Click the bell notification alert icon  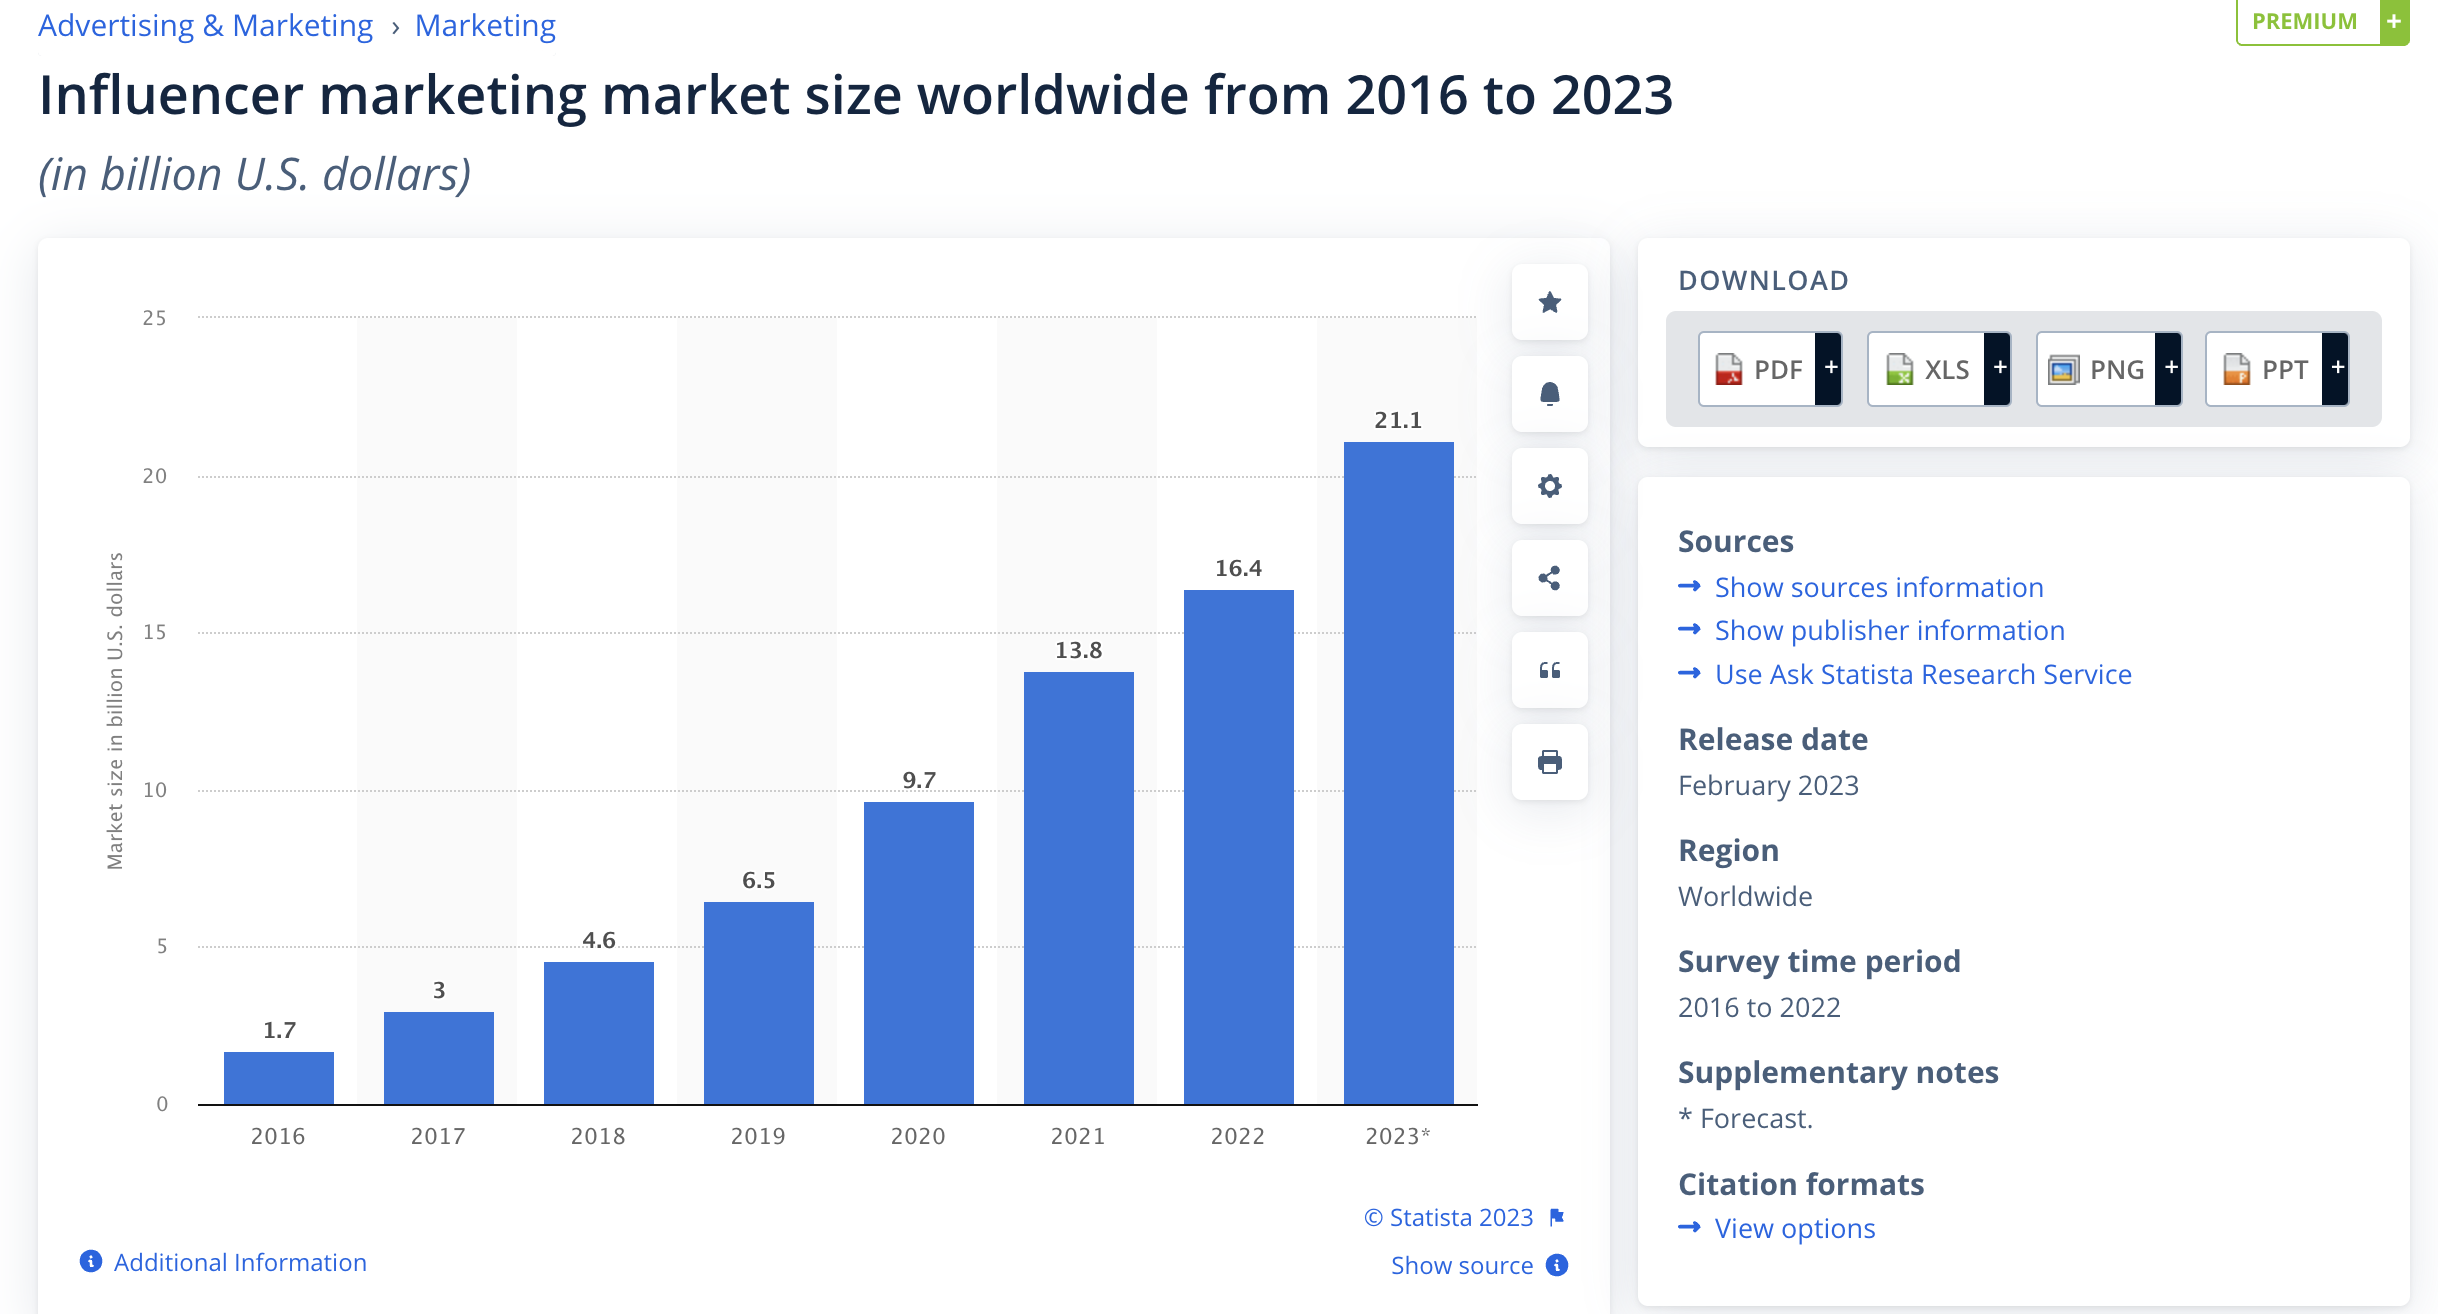1549,394
